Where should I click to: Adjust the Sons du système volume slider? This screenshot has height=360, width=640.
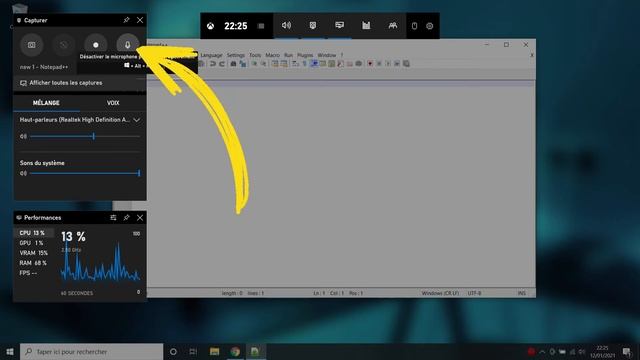85,173
